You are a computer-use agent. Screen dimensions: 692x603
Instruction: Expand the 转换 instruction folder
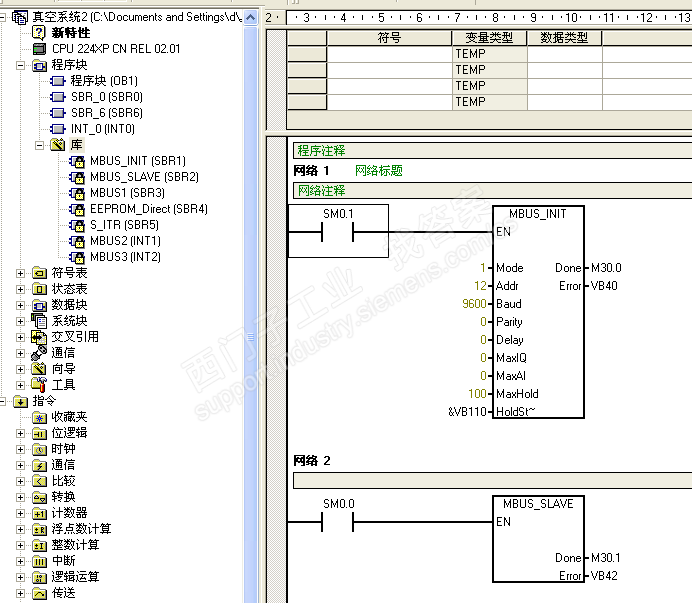(x=20, y=497)
